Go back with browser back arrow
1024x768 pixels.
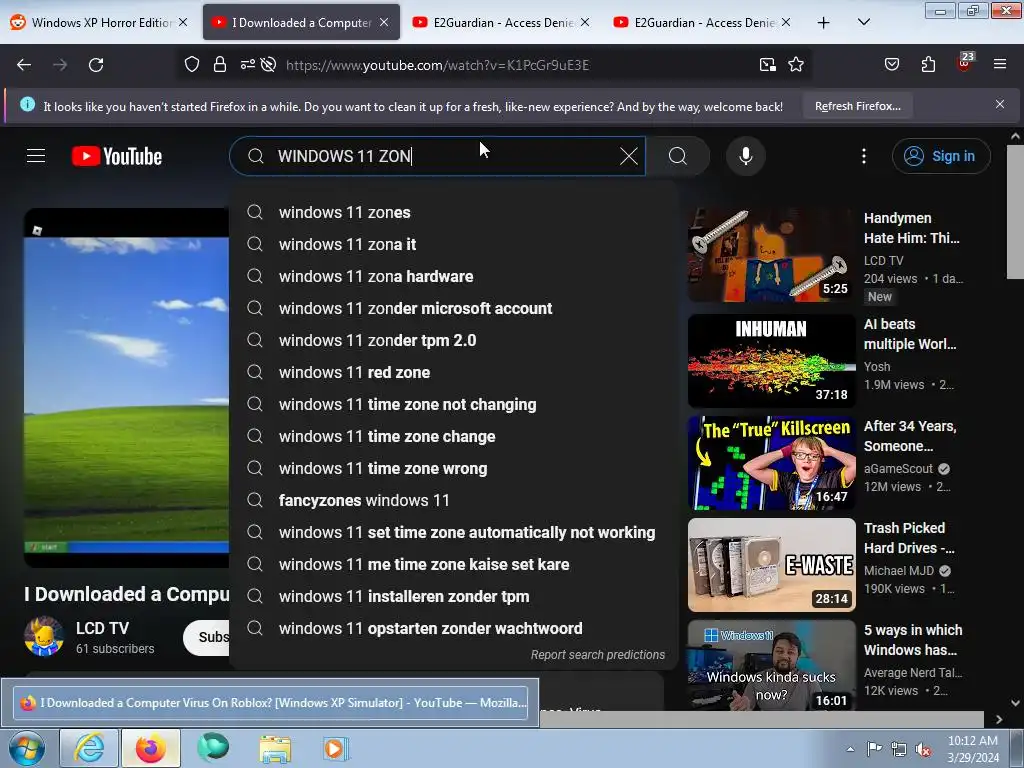(x=24, y=65)
